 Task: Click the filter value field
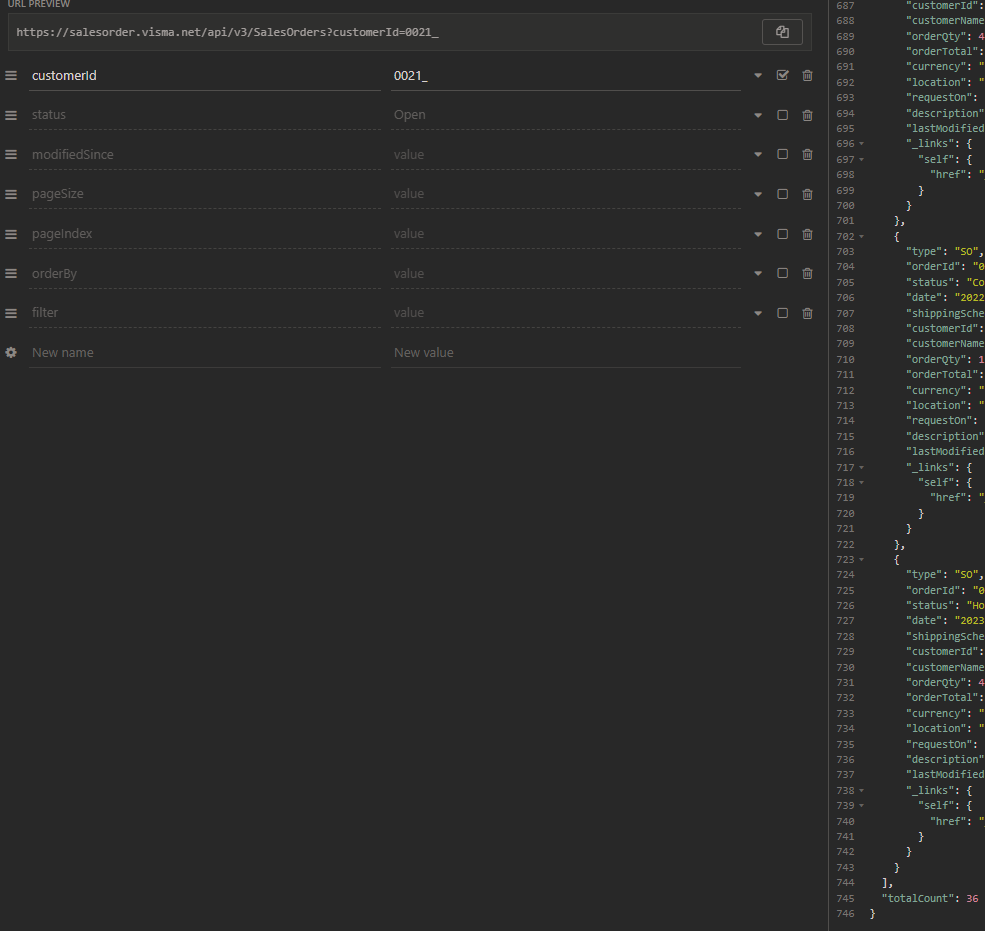566,313
